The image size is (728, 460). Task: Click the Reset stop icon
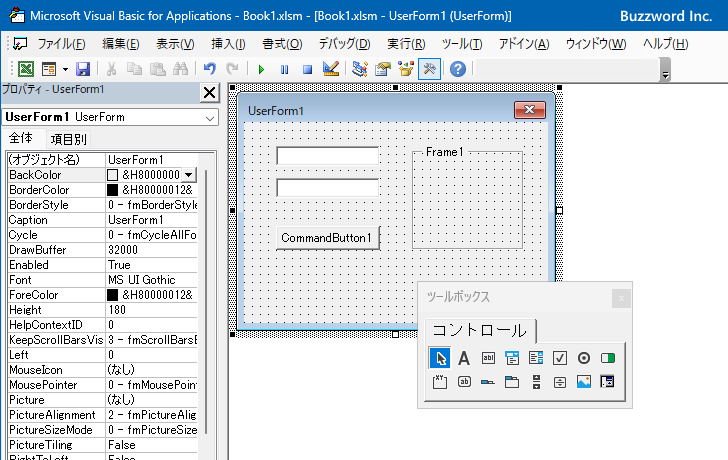(307, 70)
